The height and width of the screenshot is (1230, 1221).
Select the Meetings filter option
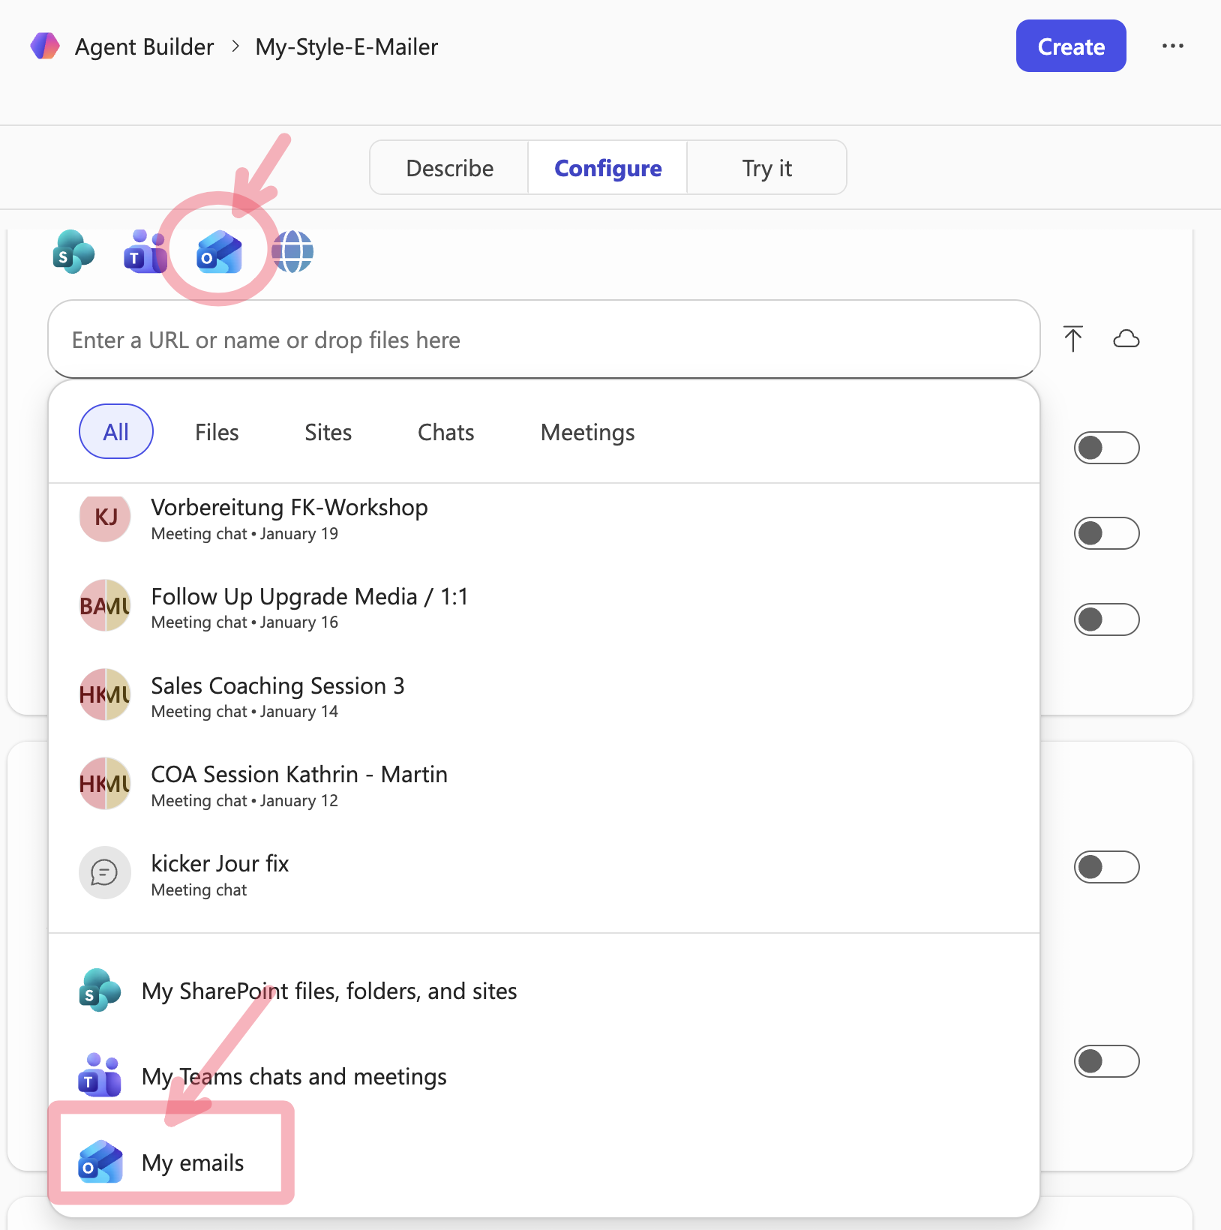587,432
